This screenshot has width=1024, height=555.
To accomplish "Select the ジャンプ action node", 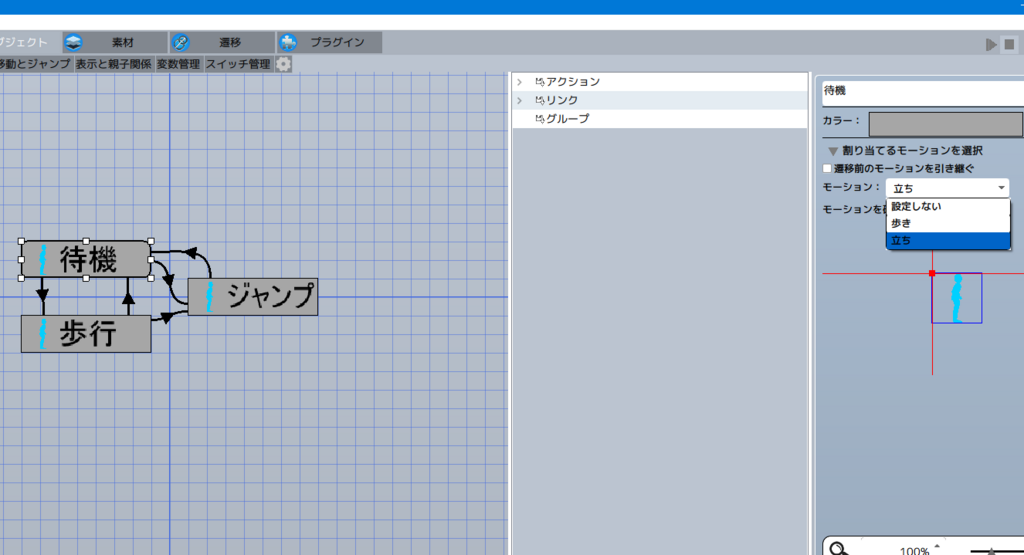I will point(253,296).
